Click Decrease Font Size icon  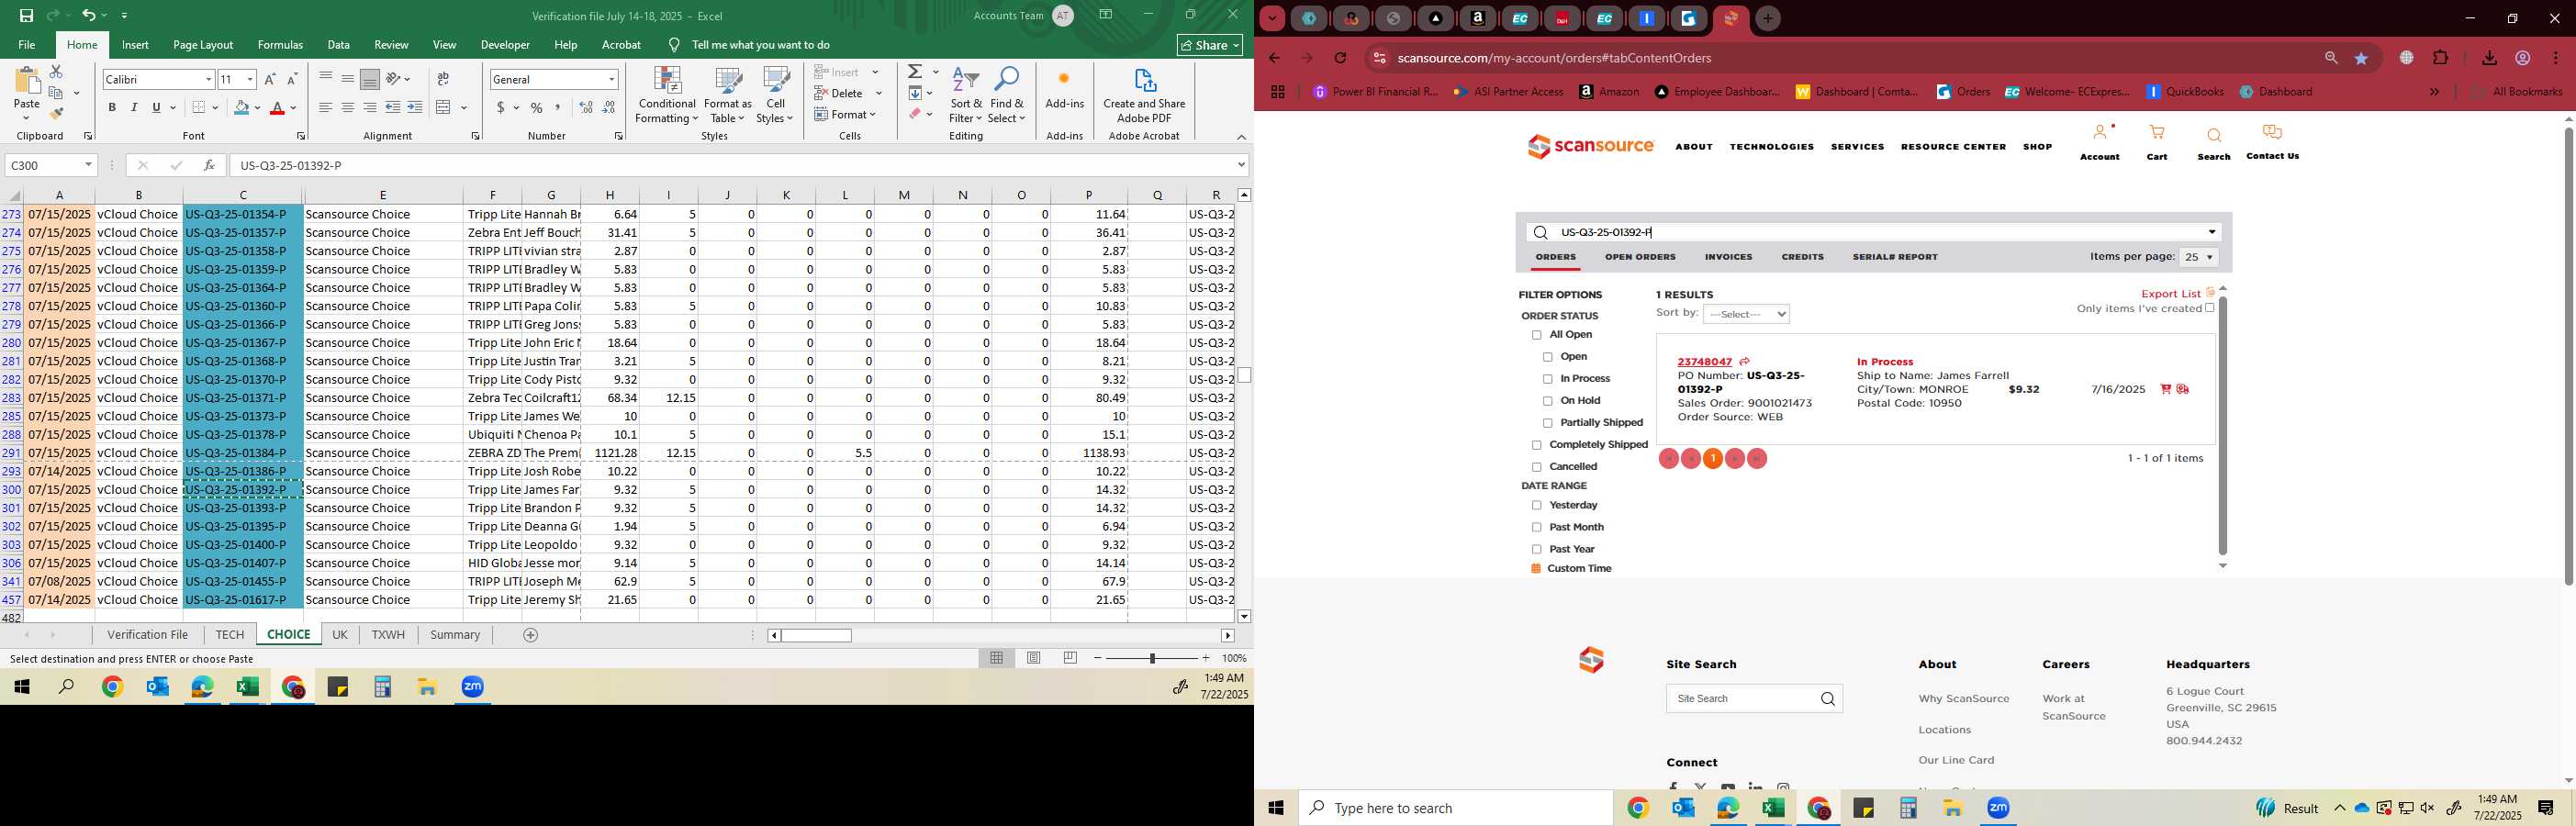point(292,79)
